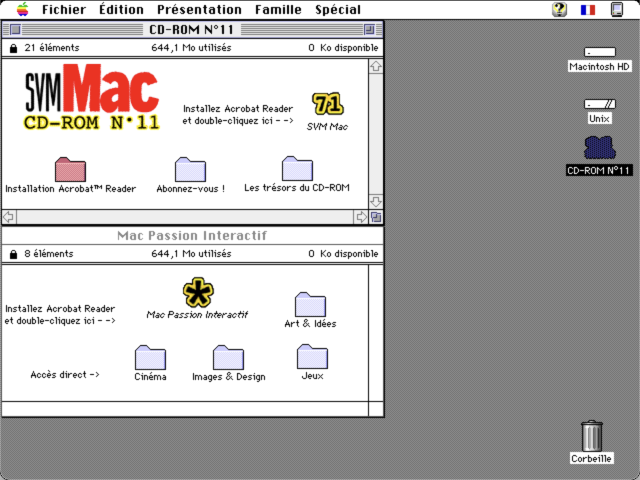Click 'Installez Acrobat Reader' text in Mac Passion window
This screenshot has width=640, height=480.
tap(60, 309)
